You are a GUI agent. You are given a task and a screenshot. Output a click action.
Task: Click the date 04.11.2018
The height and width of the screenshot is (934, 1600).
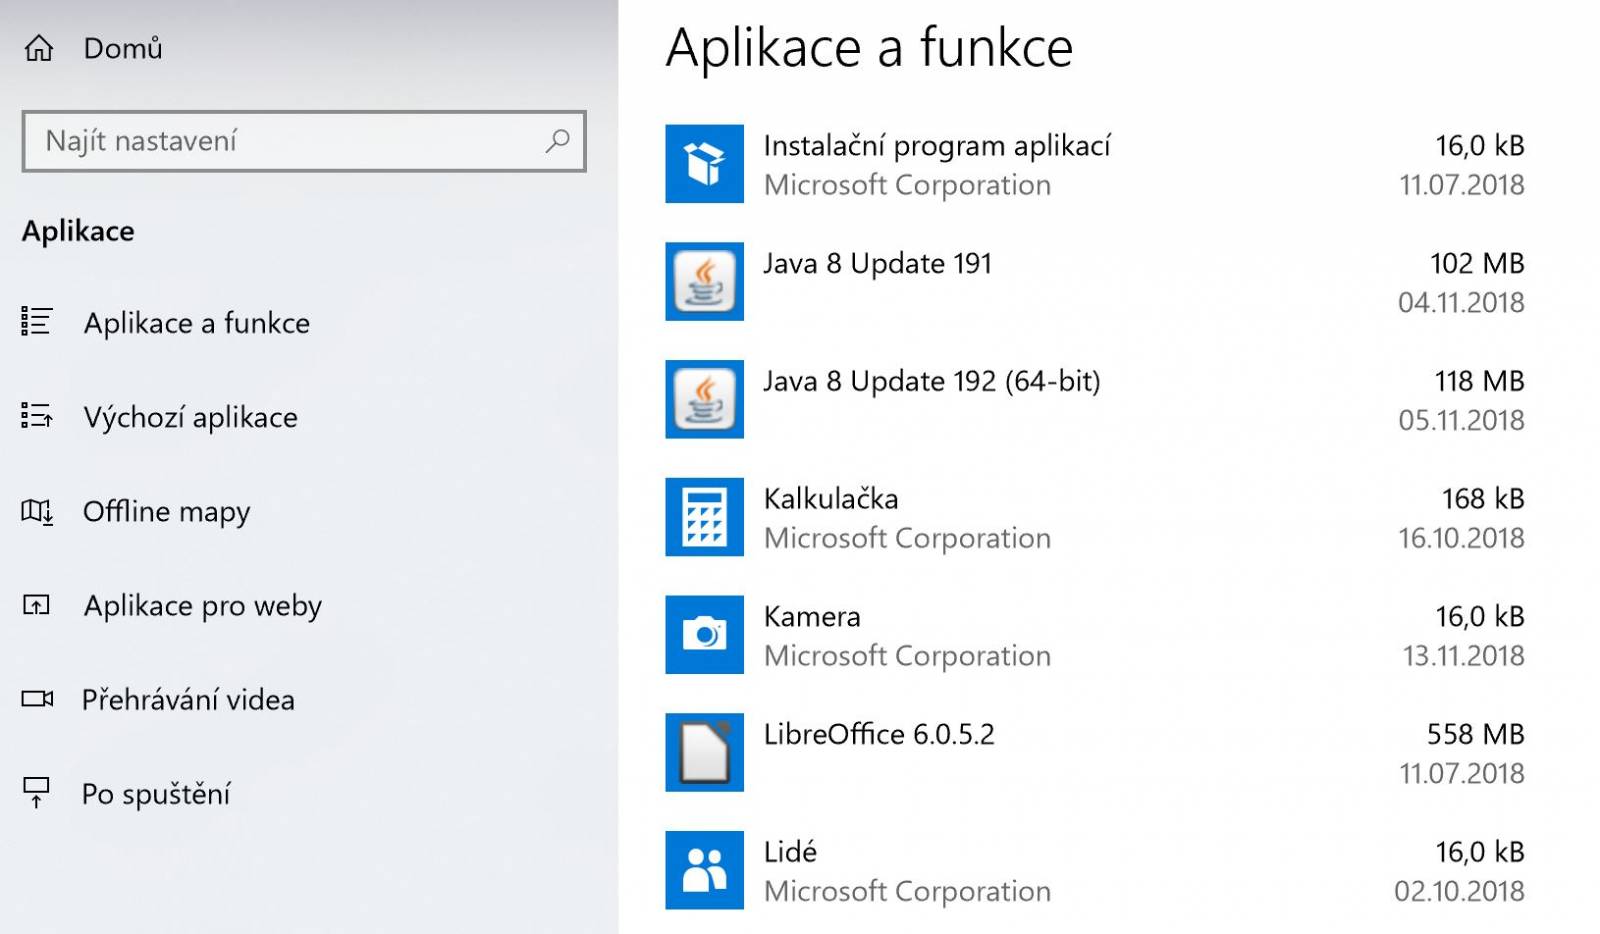point(1461,303)
